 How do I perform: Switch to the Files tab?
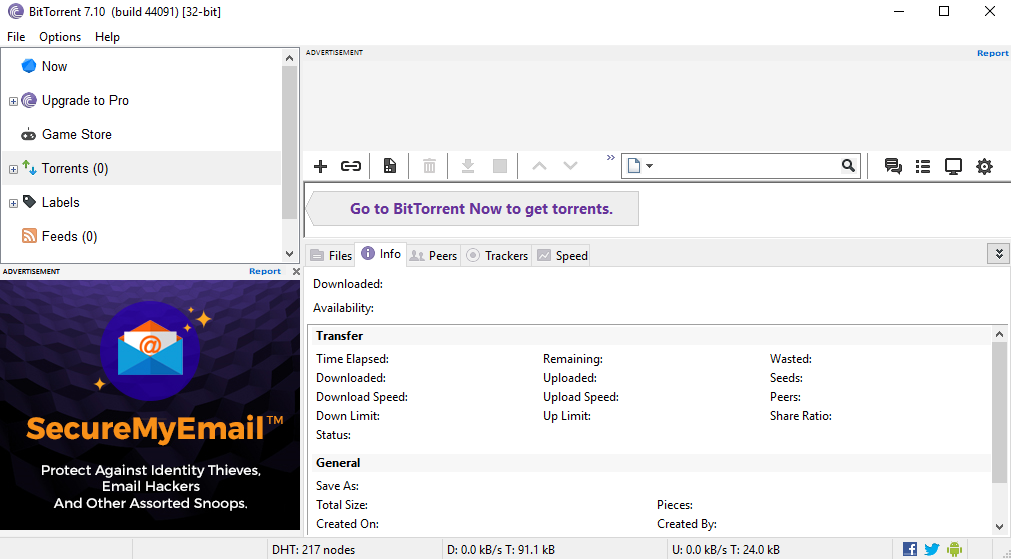330,255
